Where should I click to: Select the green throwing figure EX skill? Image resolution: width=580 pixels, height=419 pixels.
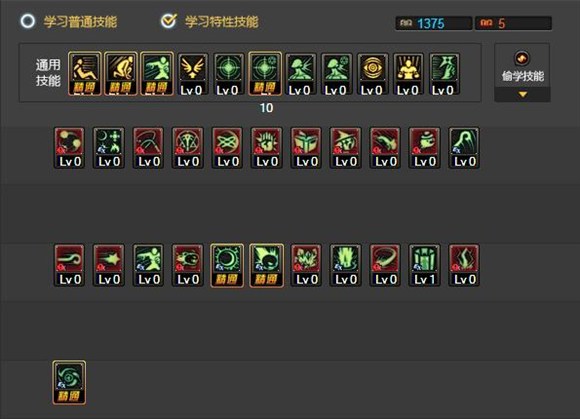coord(148,266)
